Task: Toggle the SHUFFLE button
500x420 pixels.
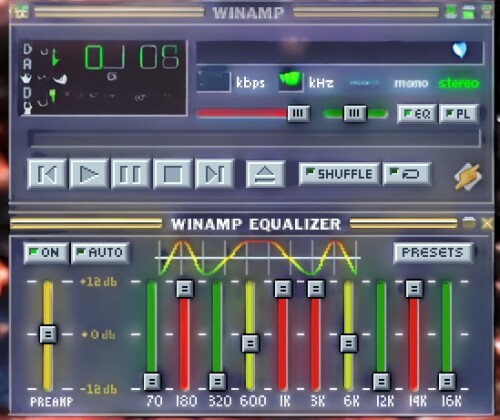Action: pos(339,174)
